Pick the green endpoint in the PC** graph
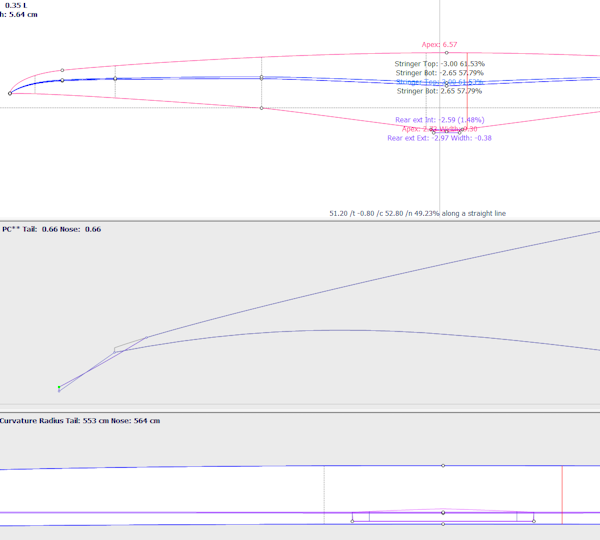600x540 pixels. (59, 387)
